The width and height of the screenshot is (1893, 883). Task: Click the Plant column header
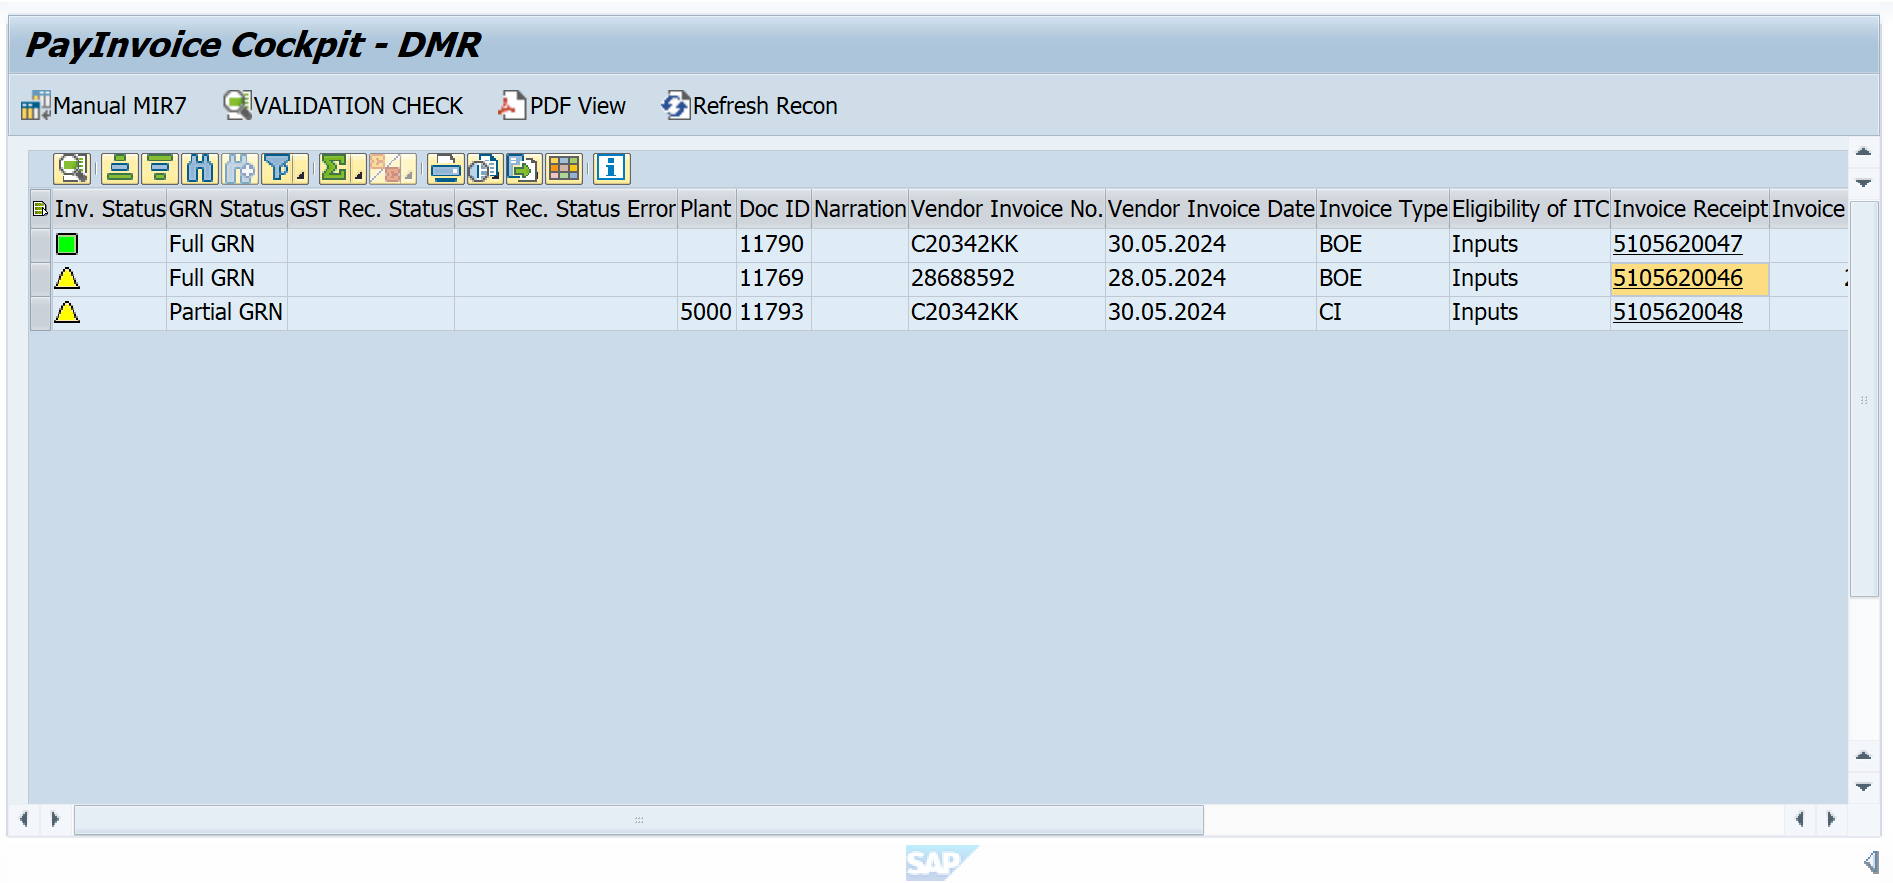point(706,208)
